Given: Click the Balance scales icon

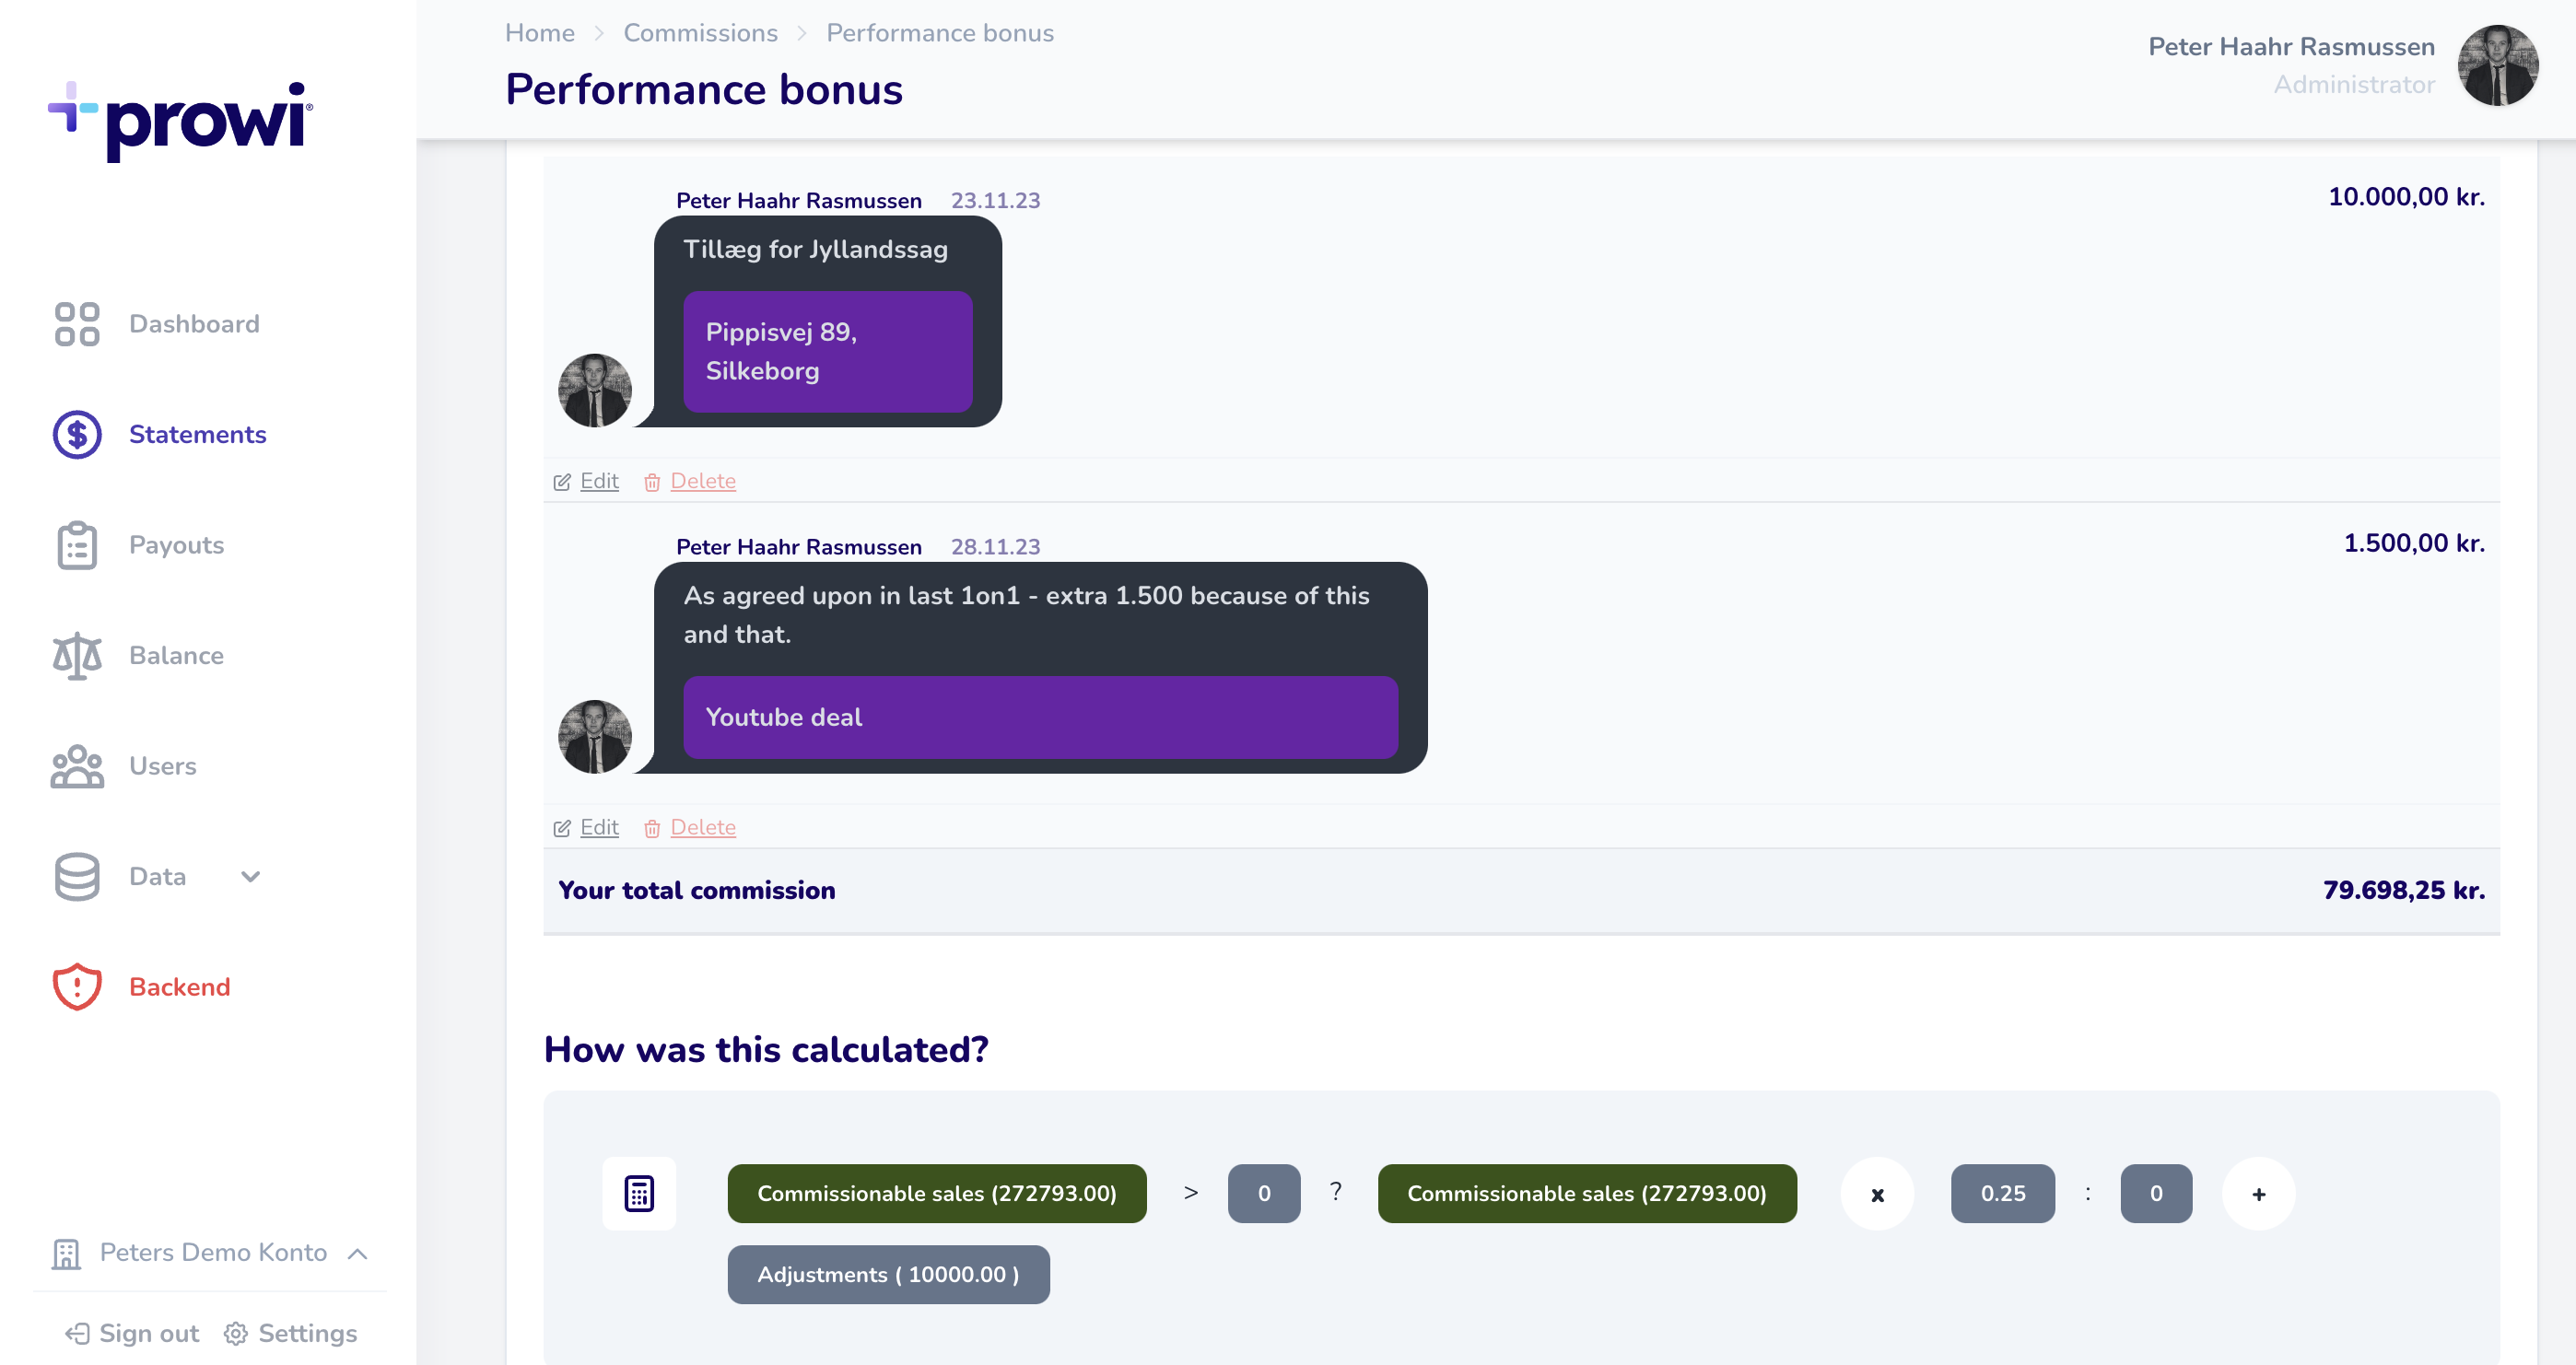Looking at the screenshot, I should click(x=76, y=655).
